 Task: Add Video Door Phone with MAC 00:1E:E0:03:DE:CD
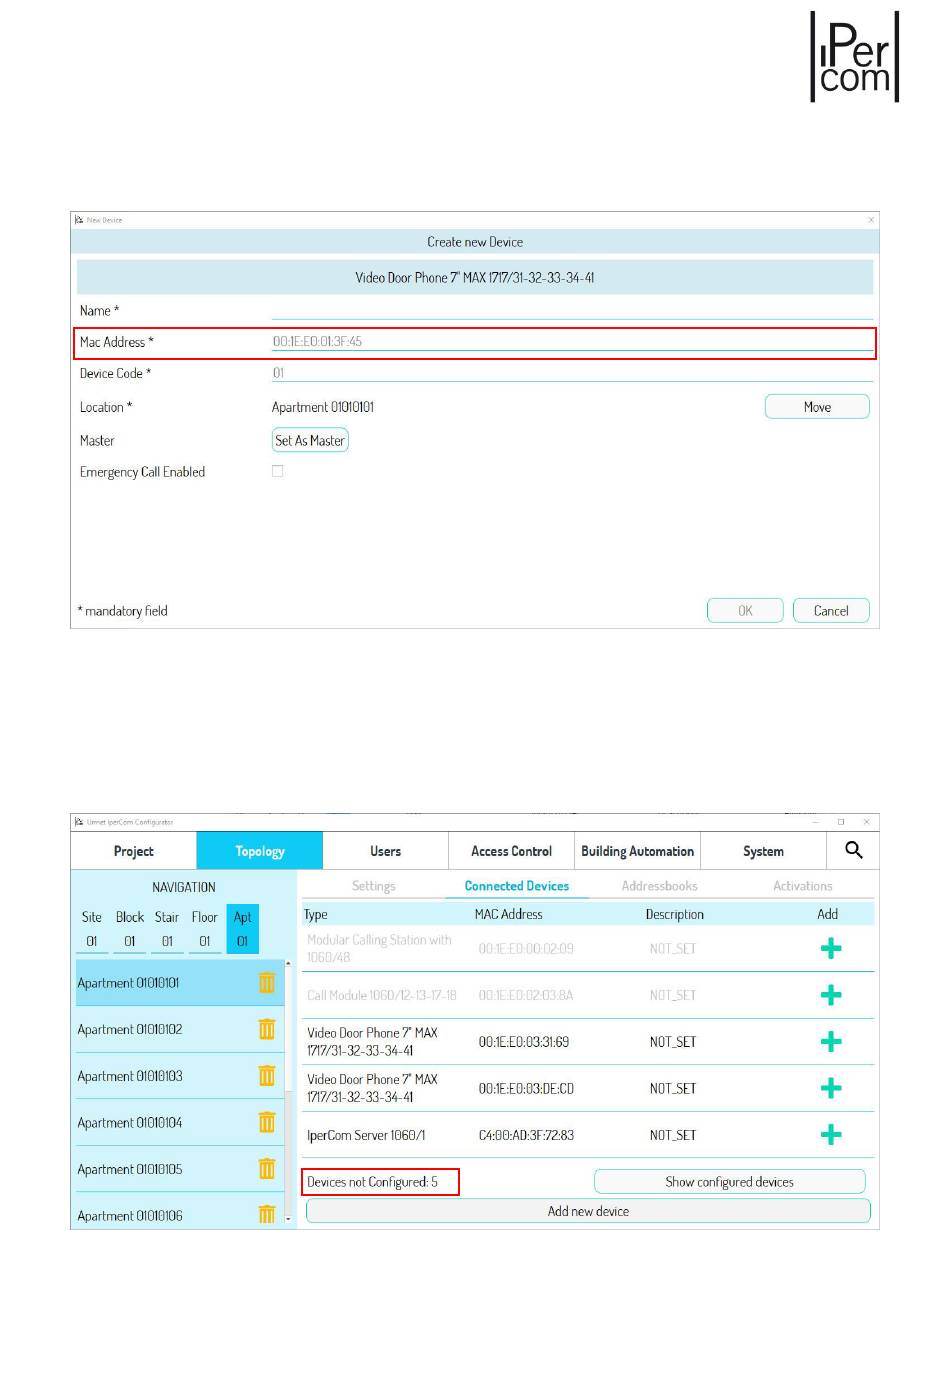point(830,1089)
